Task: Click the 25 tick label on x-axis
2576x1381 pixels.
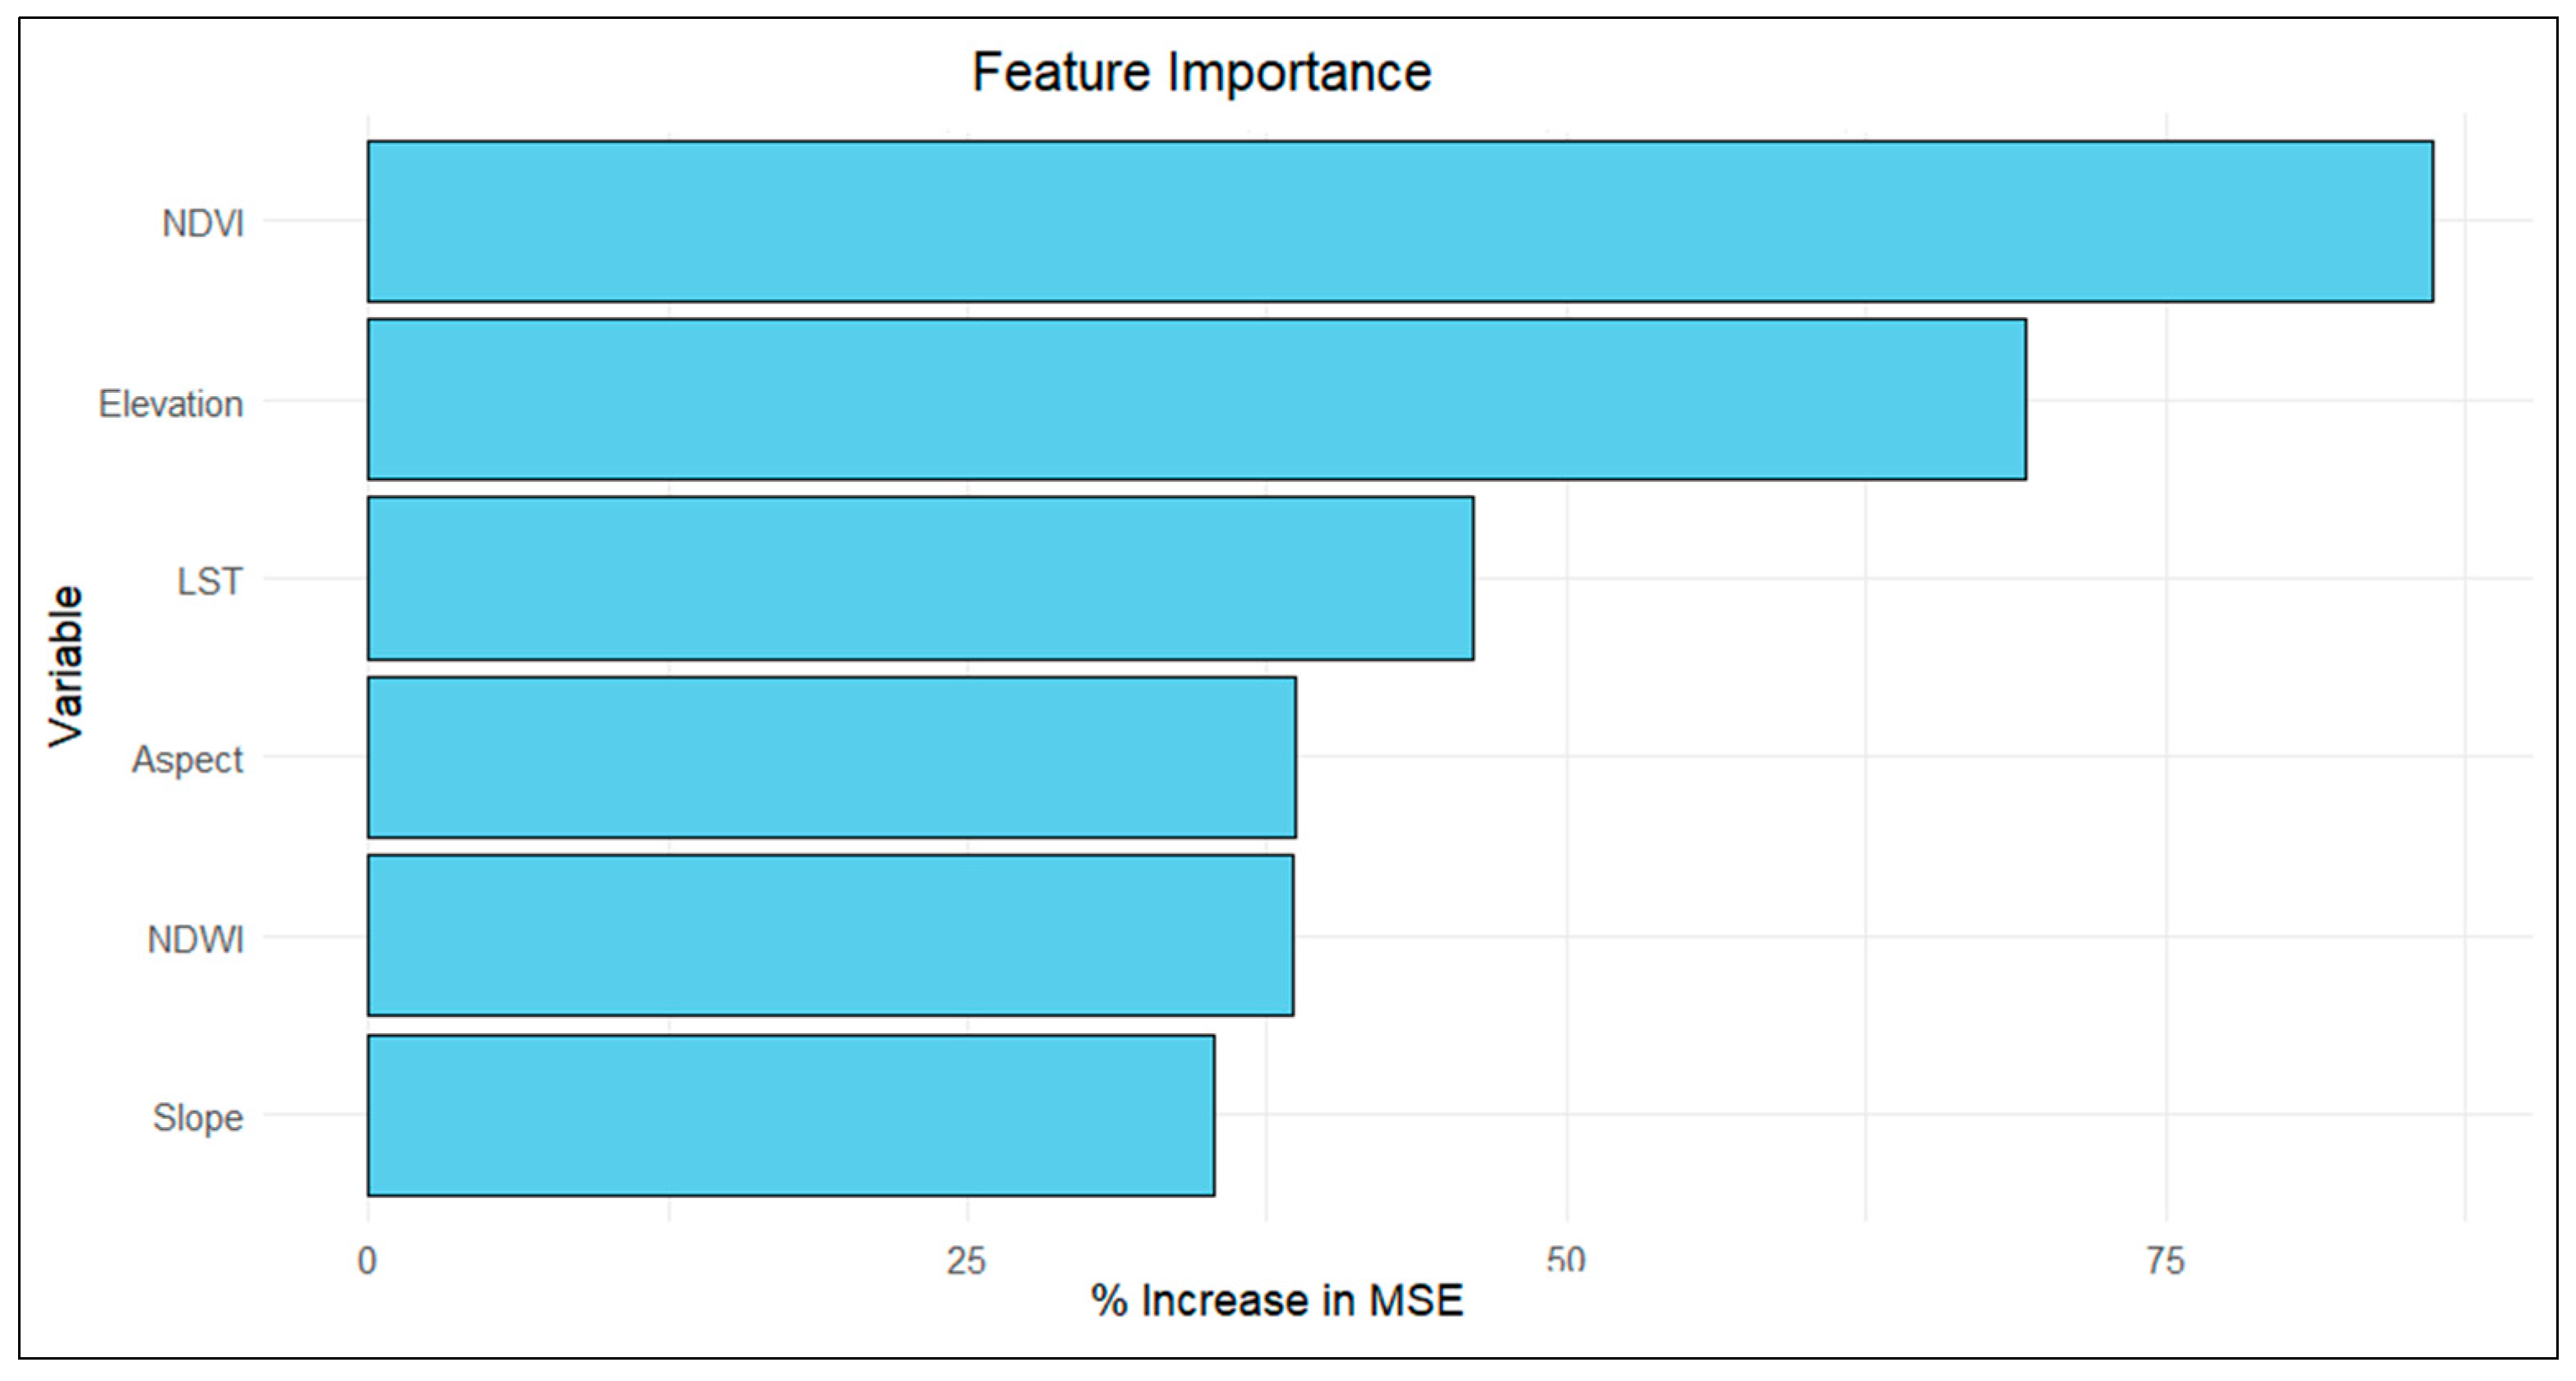Action: point(966,1261)
